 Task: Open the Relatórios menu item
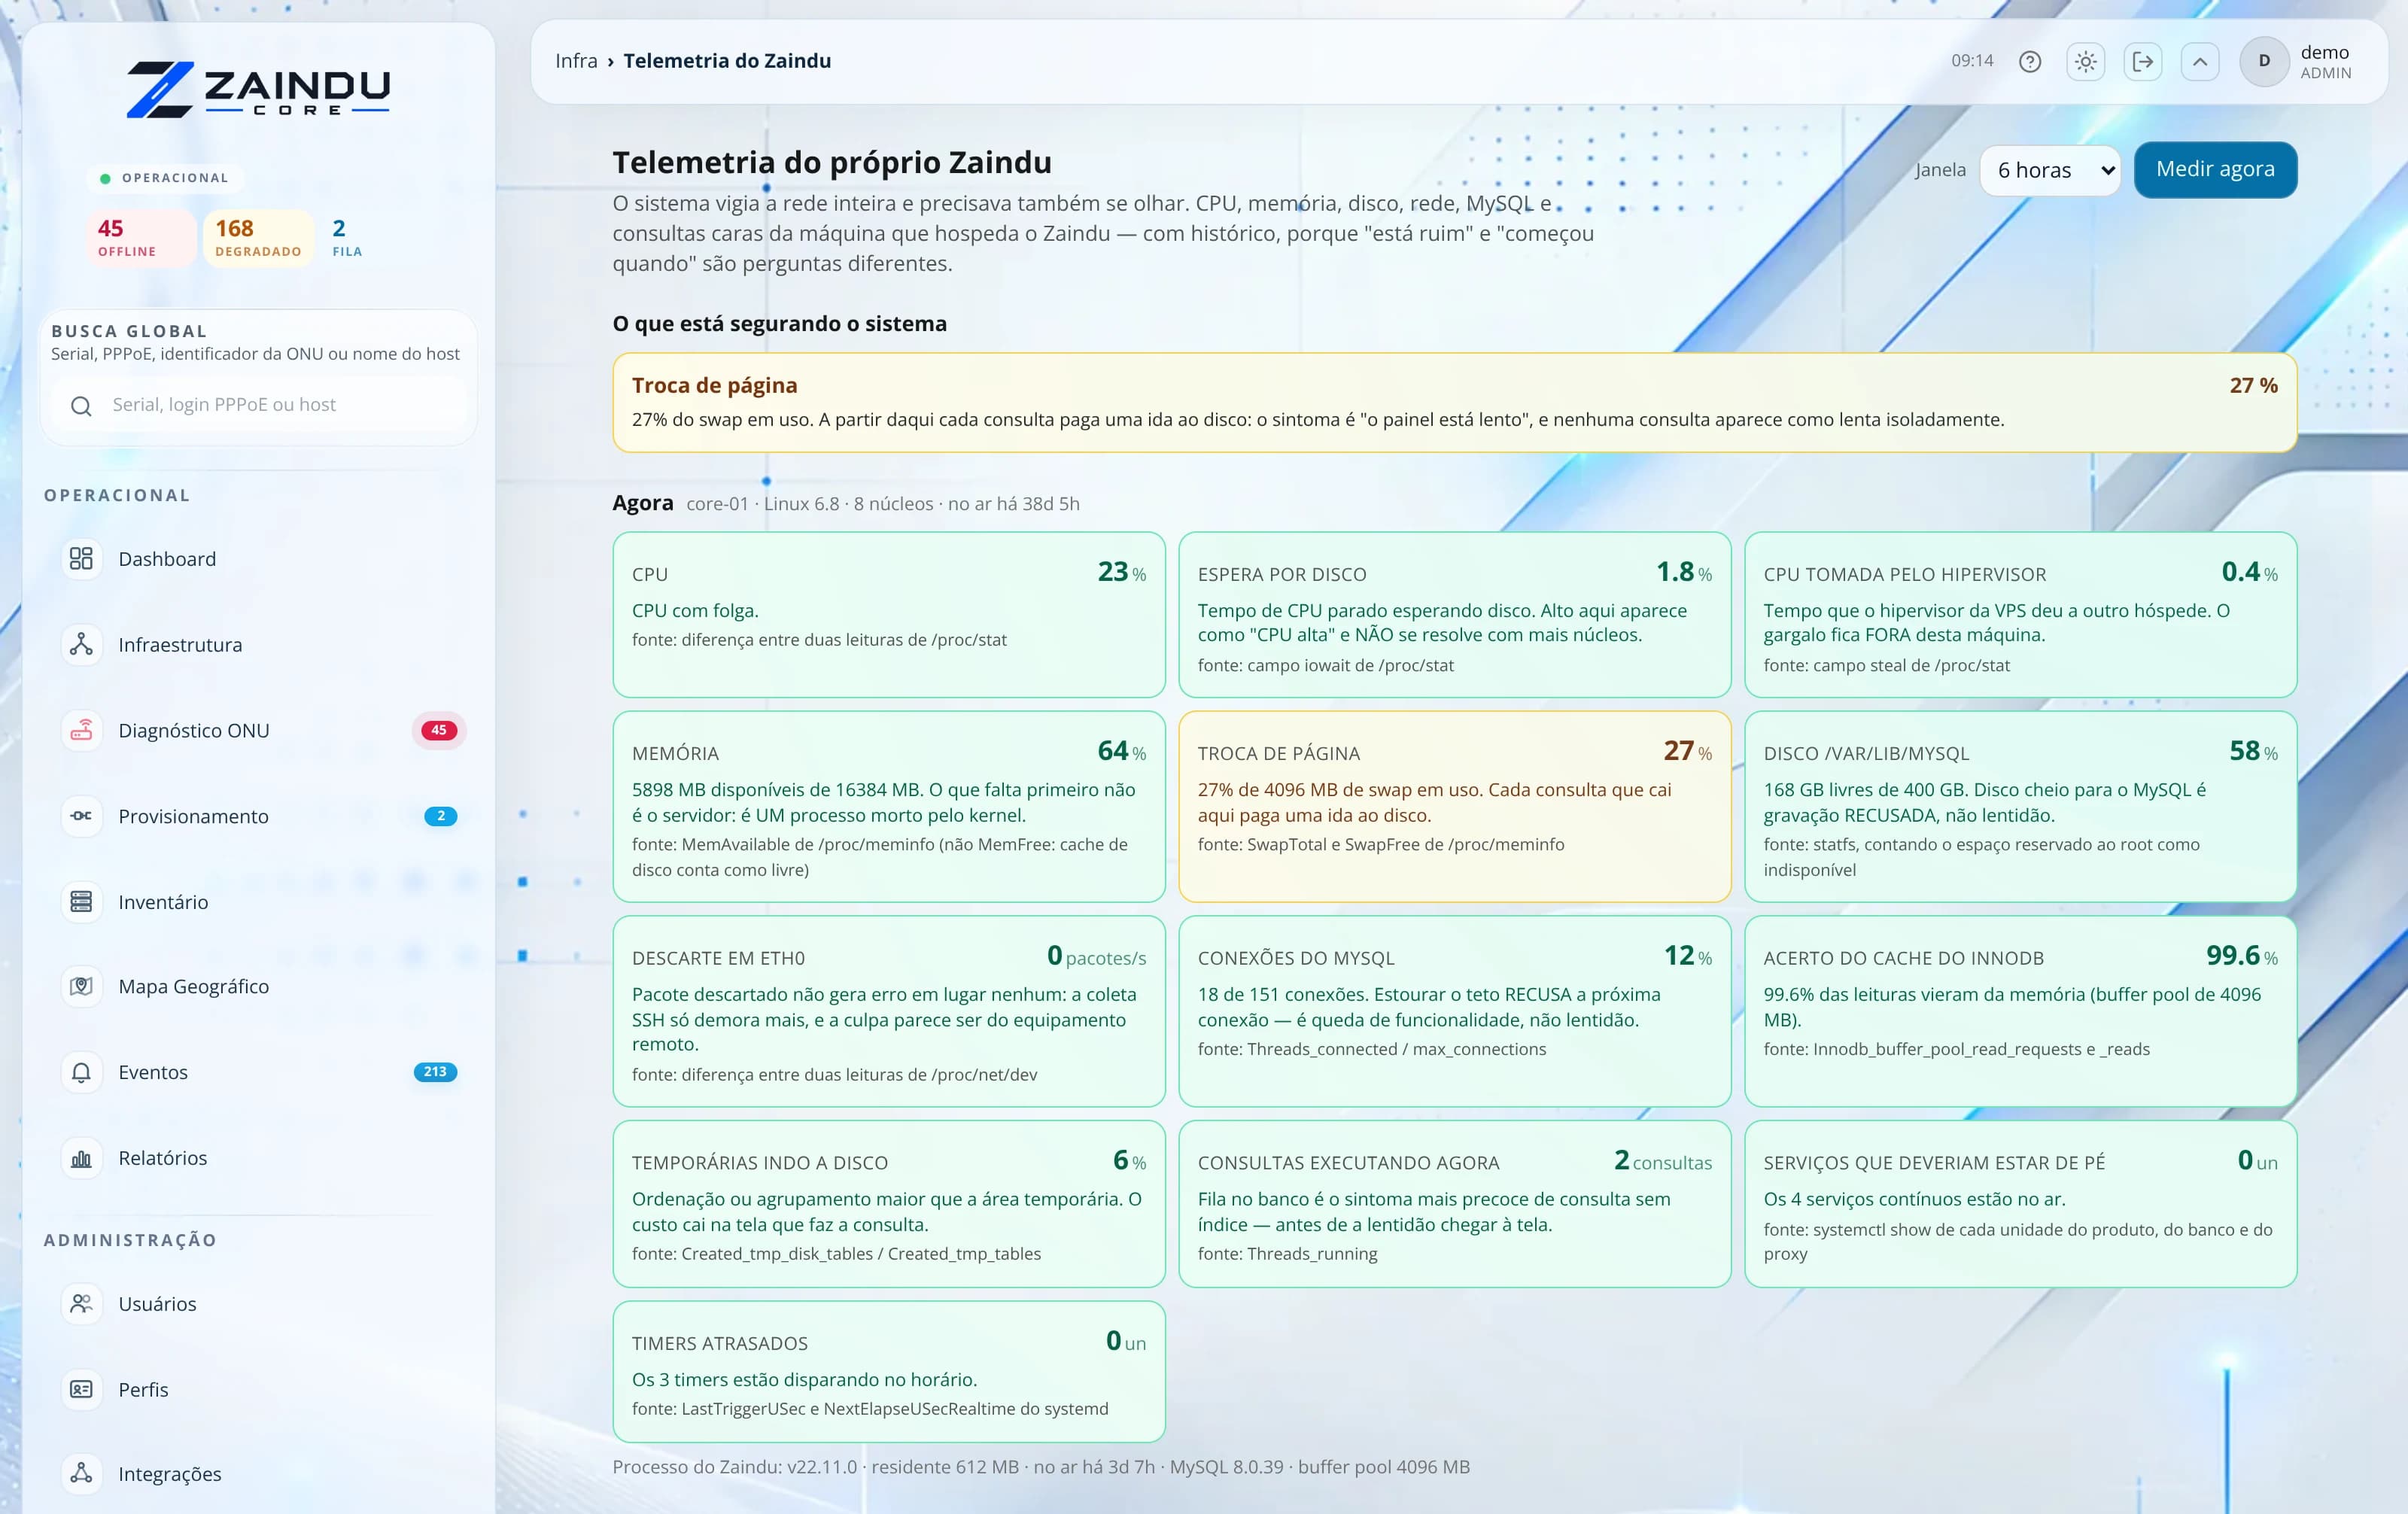click(258, 1158)
